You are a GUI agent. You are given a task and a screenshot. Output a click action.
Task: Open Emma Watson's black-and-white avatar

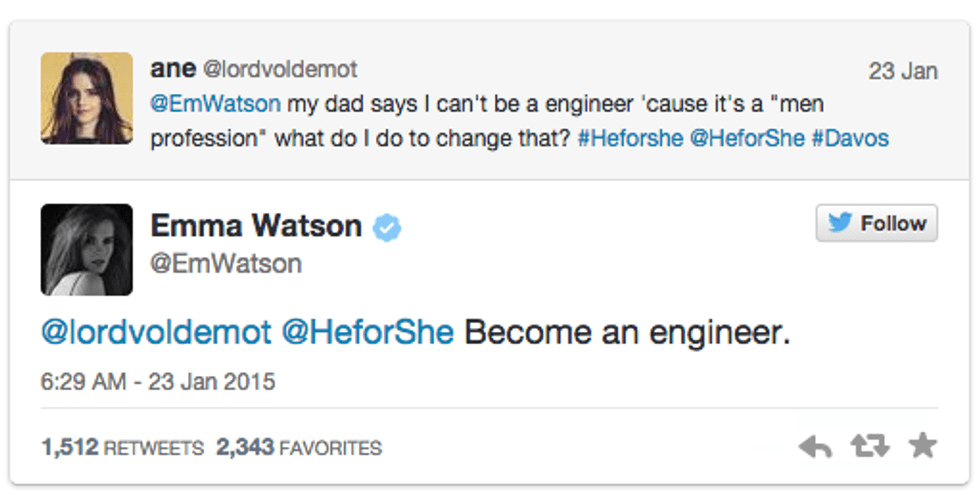[87, 250]
